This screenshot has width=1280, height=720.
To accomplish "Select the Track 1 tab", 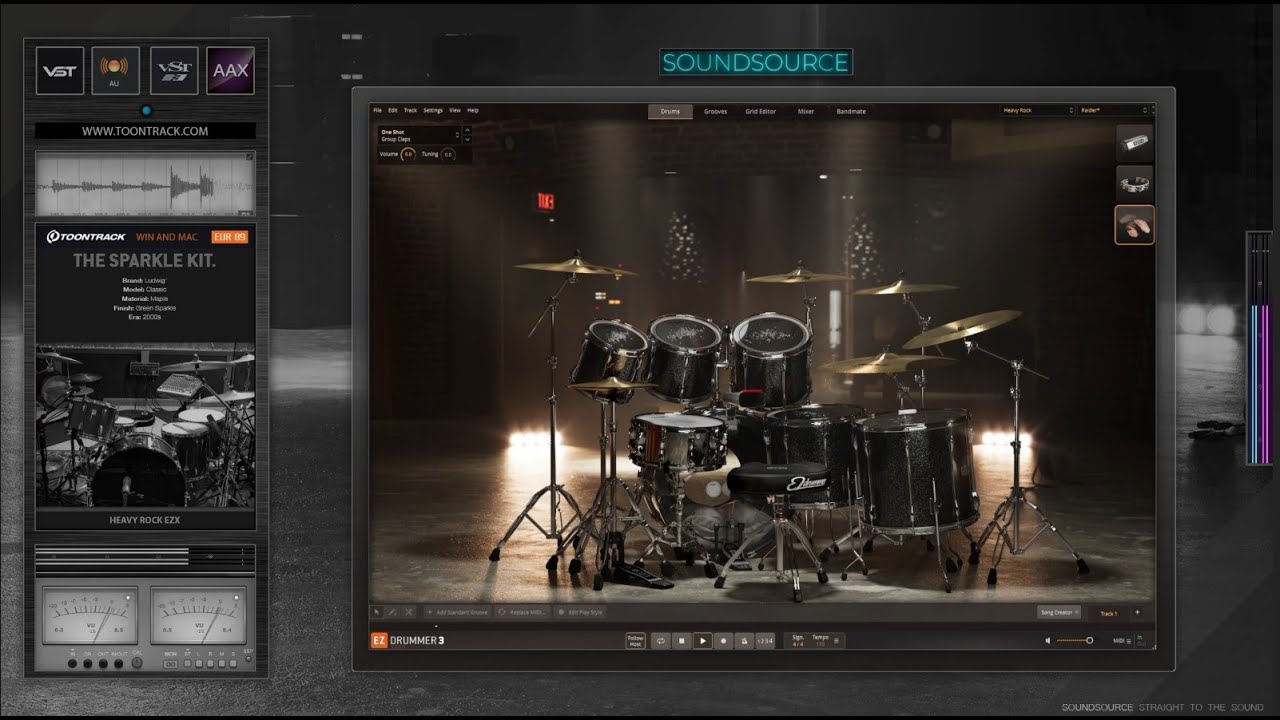I will coord(1109,613).
